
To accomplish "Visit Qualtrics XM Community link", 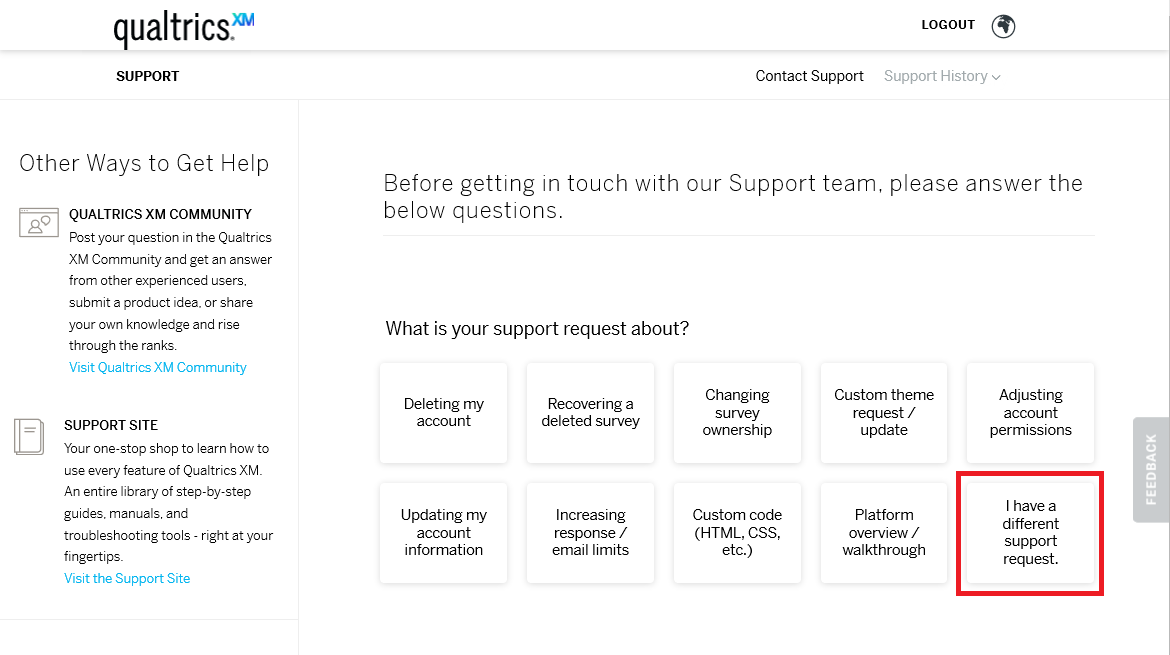I will (157, 367).
